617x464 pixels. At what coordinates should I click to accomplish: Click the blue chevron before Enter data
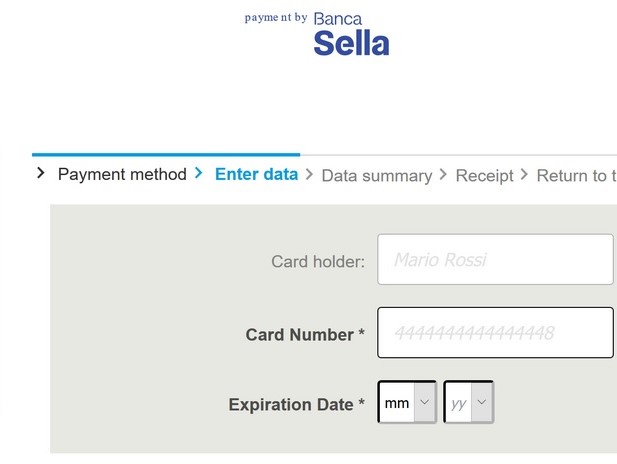tap(199, 173)
